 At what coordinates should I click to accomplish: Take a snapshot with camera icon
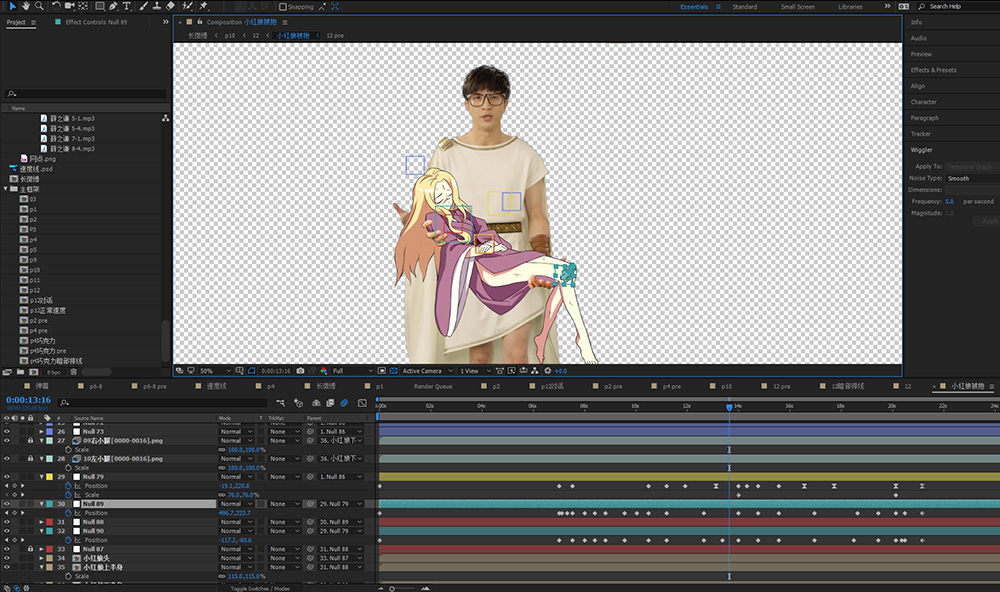coord(300,371)
